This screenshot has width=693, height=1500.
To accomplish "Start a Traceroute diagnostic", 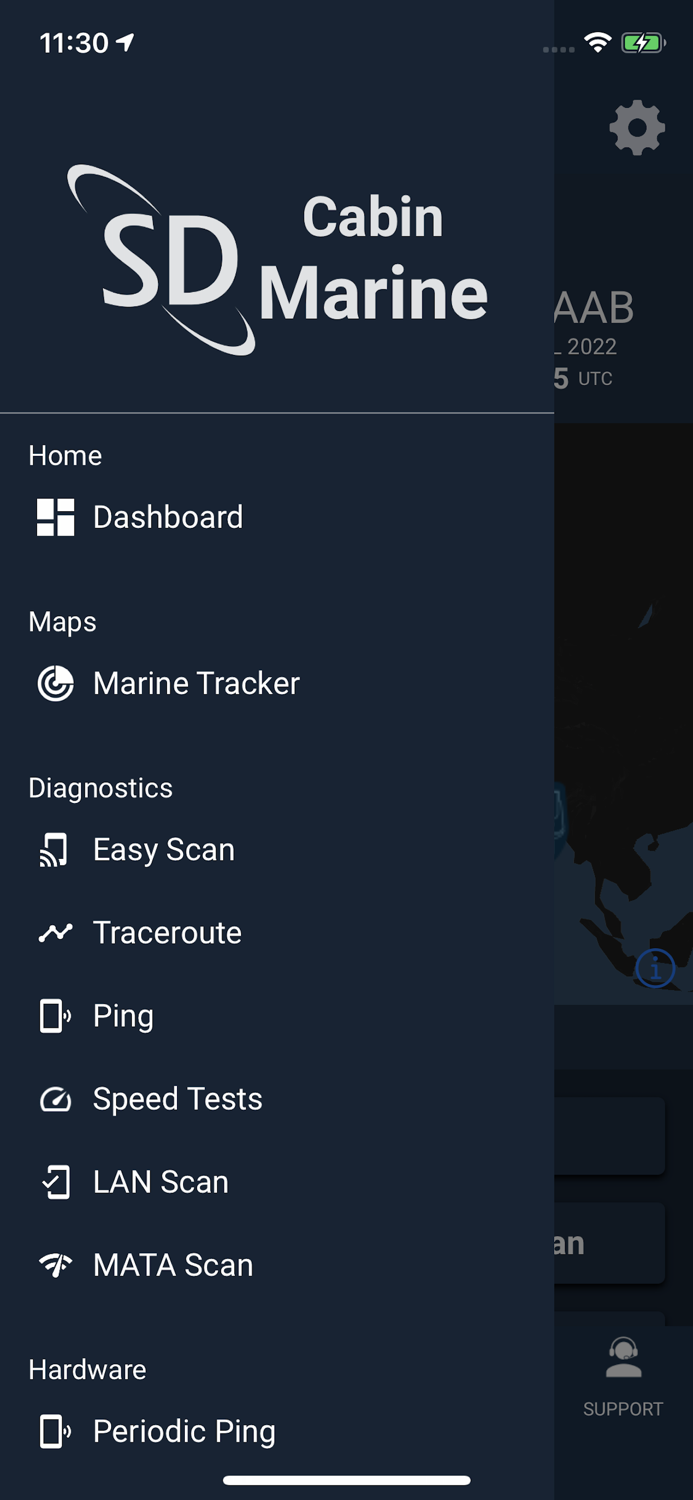I will (x=167, y=932).
